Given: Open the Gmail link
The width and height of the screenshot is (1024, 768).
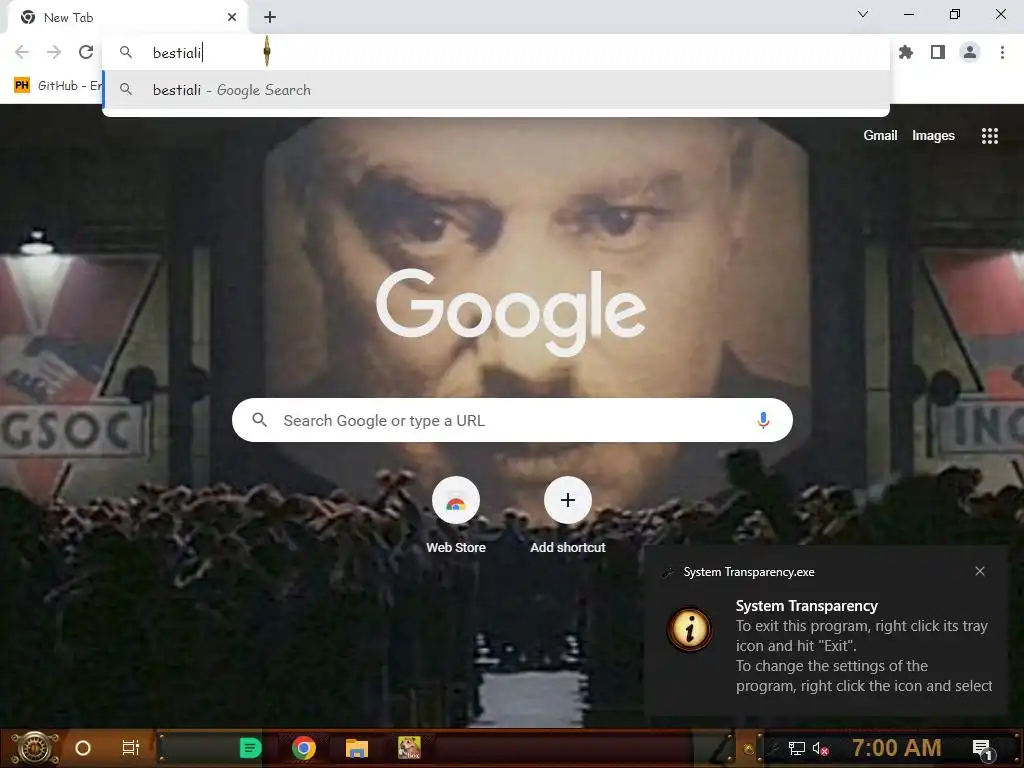Looking at the screenshot, I should pos(880,135).
